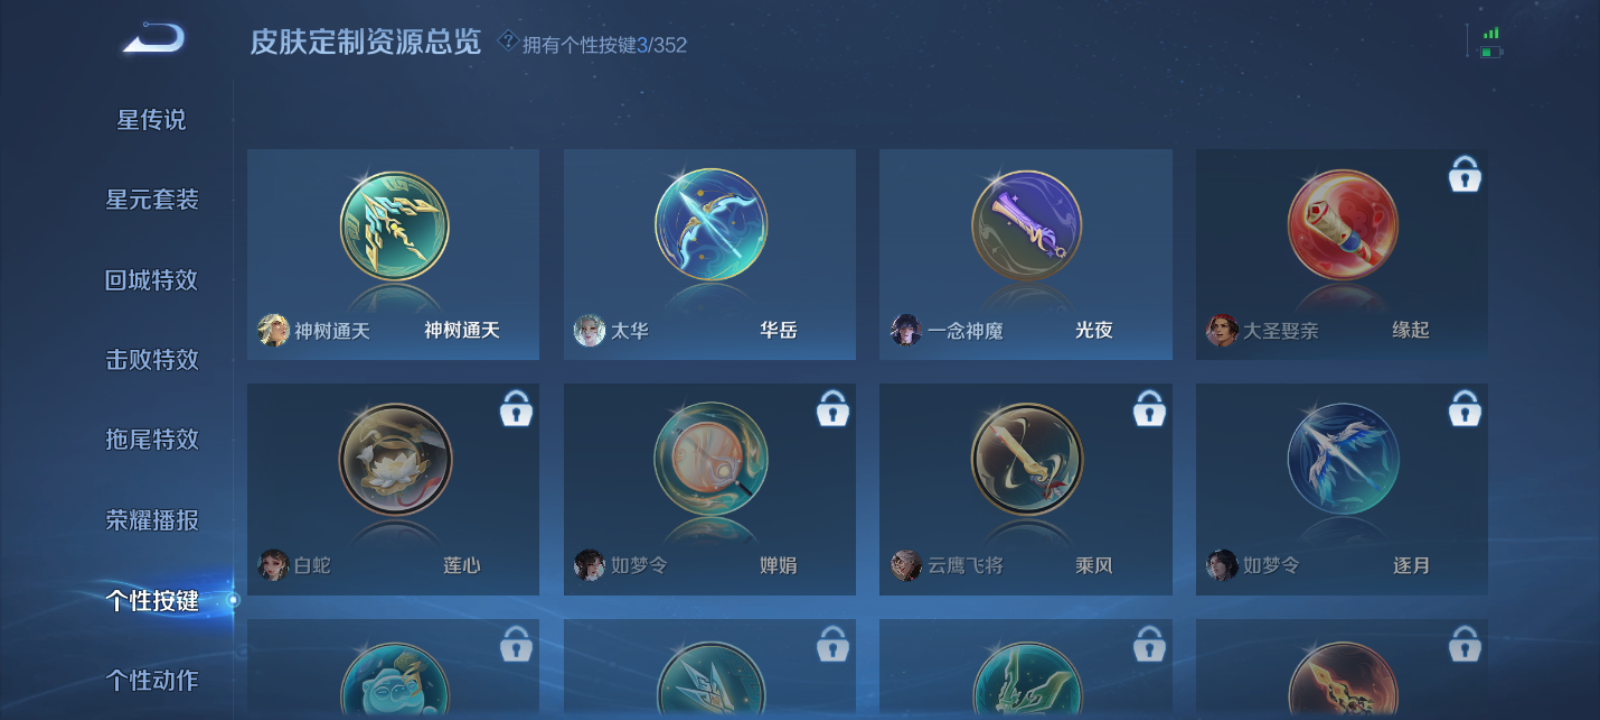Click the 逐月 phoenix key icon
Image resolution: width=1600 pixels, height=720 pixels.
coord(1343,460)
